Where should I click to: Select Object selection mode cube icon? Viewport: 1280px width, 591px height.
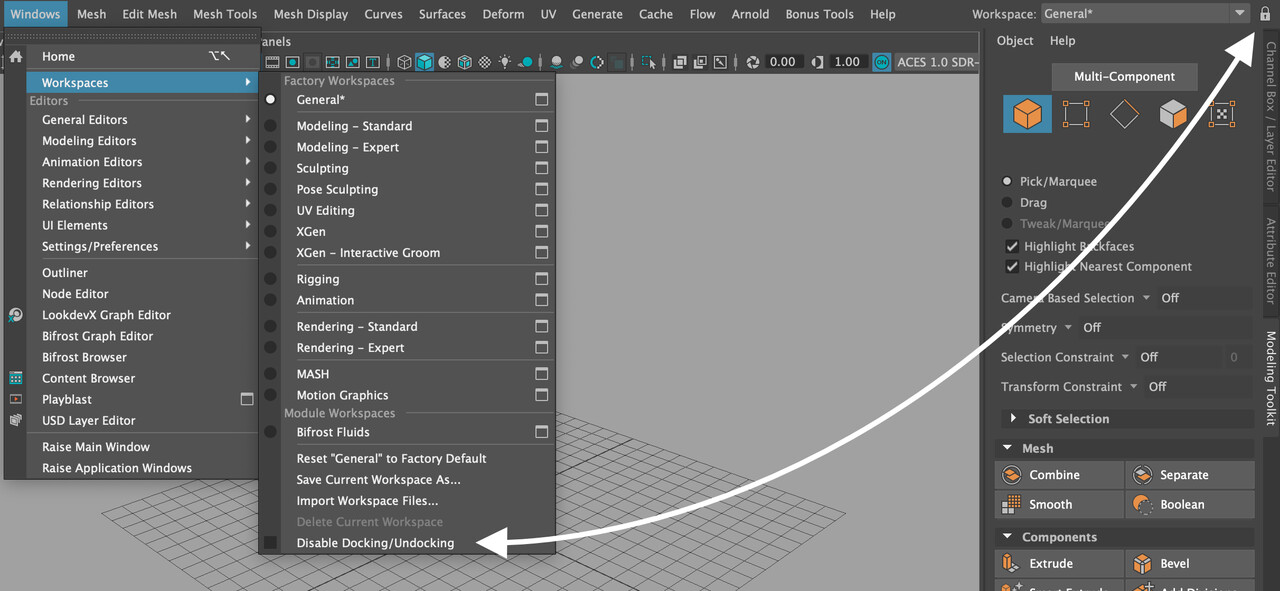1027,114
